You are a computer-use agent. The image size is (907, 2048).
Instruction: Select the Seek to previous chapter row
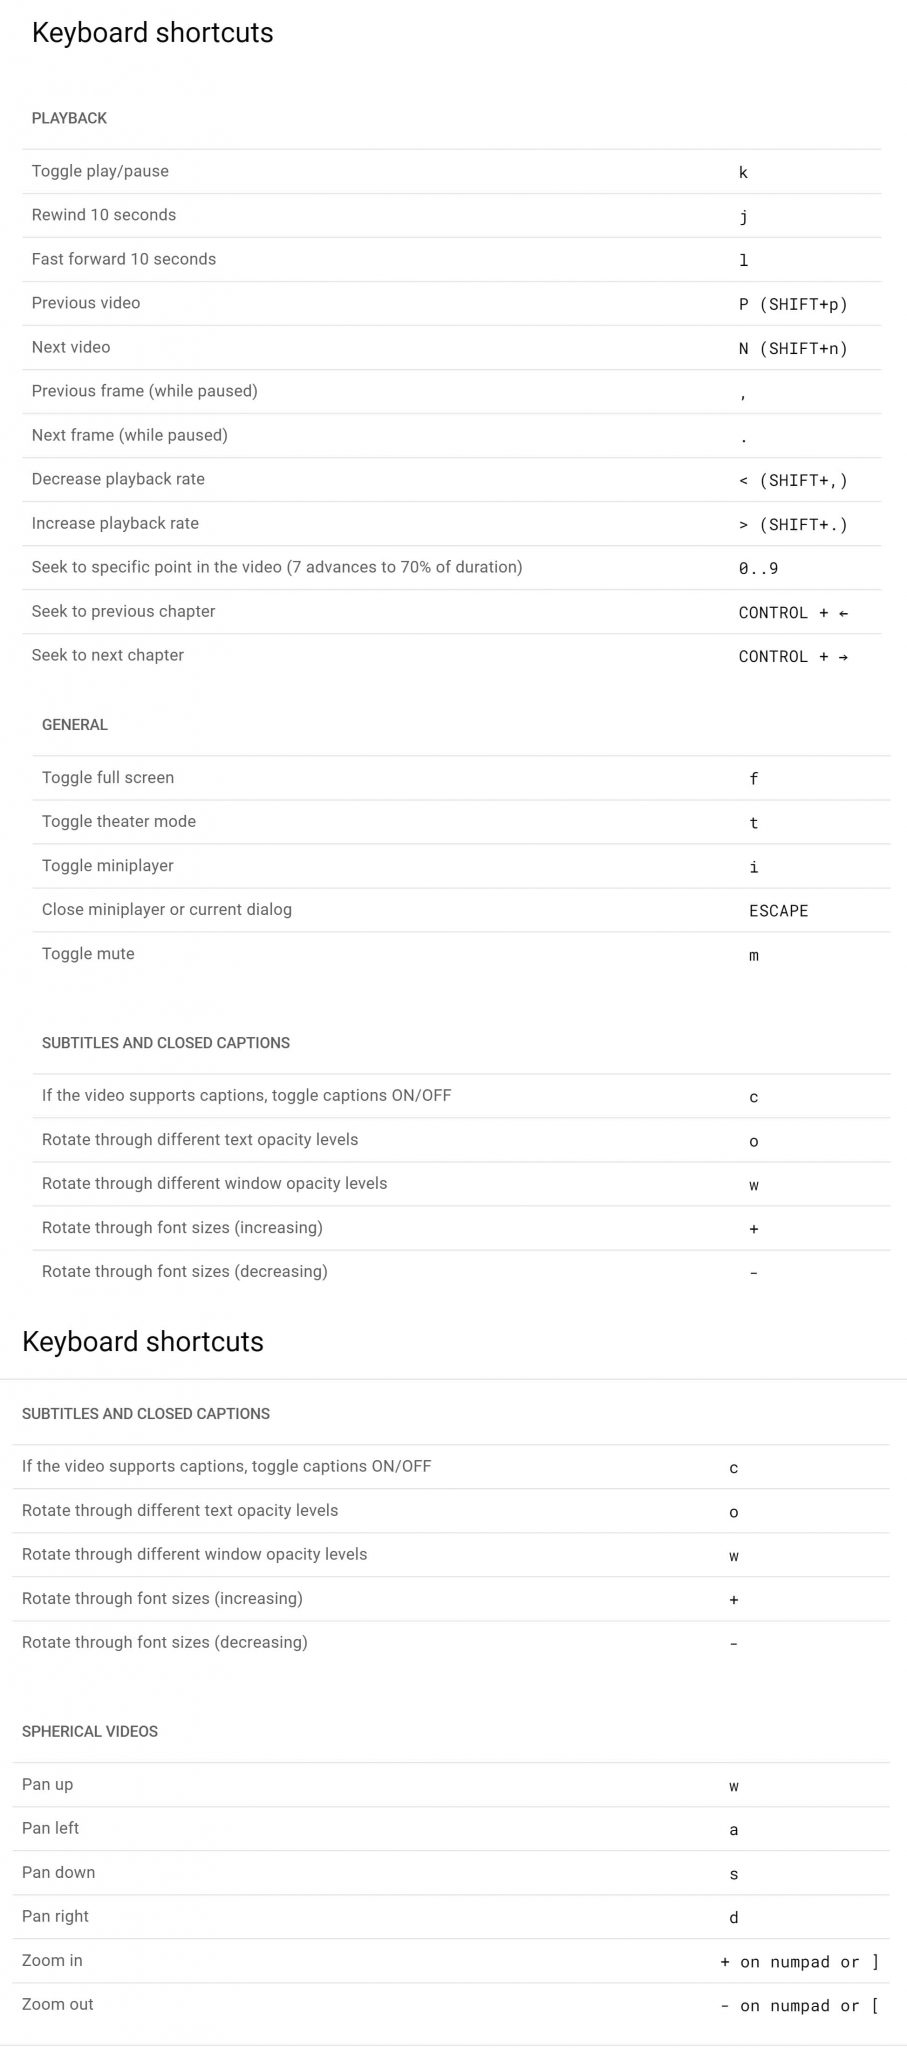tap(123, 611)
